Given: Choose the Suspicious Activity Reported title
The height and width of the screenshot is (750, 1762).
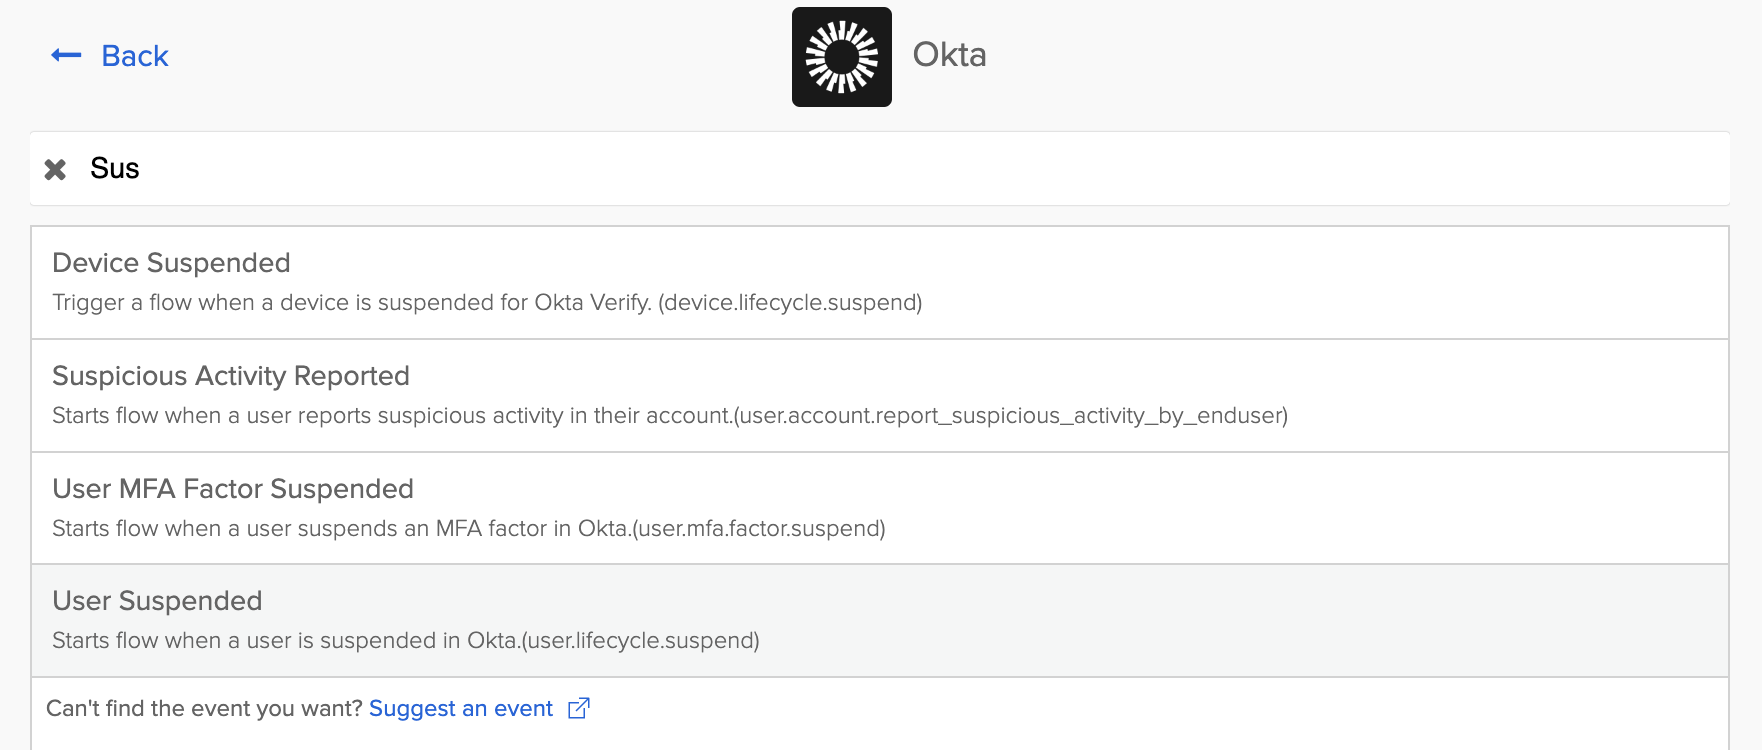Looking at the screenshot, I should (231, 376).
